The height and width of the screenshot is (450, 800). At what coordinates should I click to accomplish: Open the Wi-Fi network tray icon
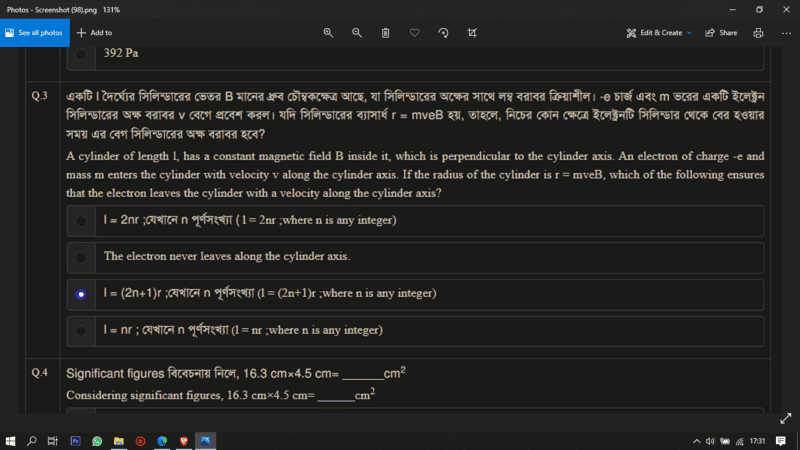pyautogui.click(x=739, y=441)
